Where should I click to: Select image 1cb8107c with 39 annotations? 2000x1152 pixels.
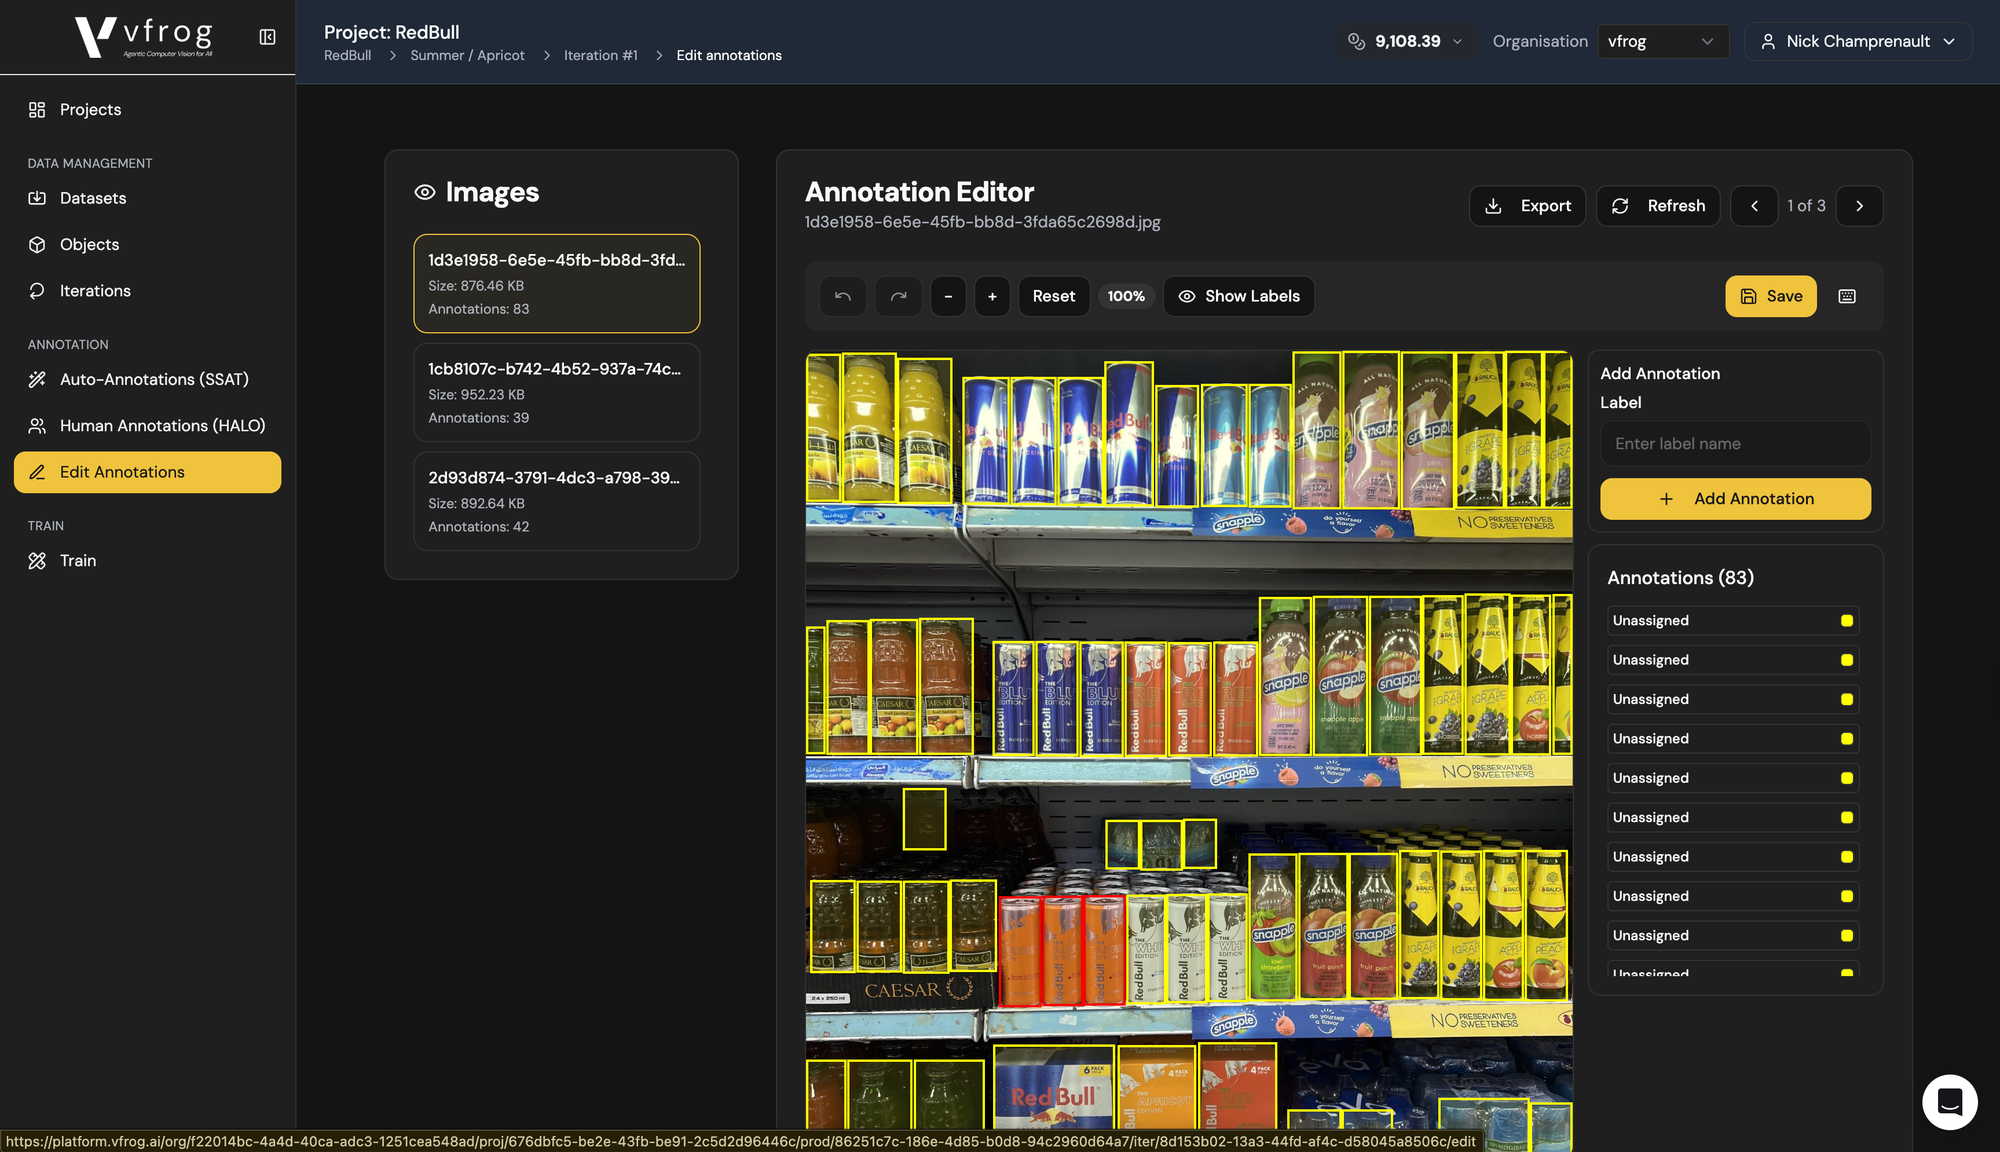556,392
